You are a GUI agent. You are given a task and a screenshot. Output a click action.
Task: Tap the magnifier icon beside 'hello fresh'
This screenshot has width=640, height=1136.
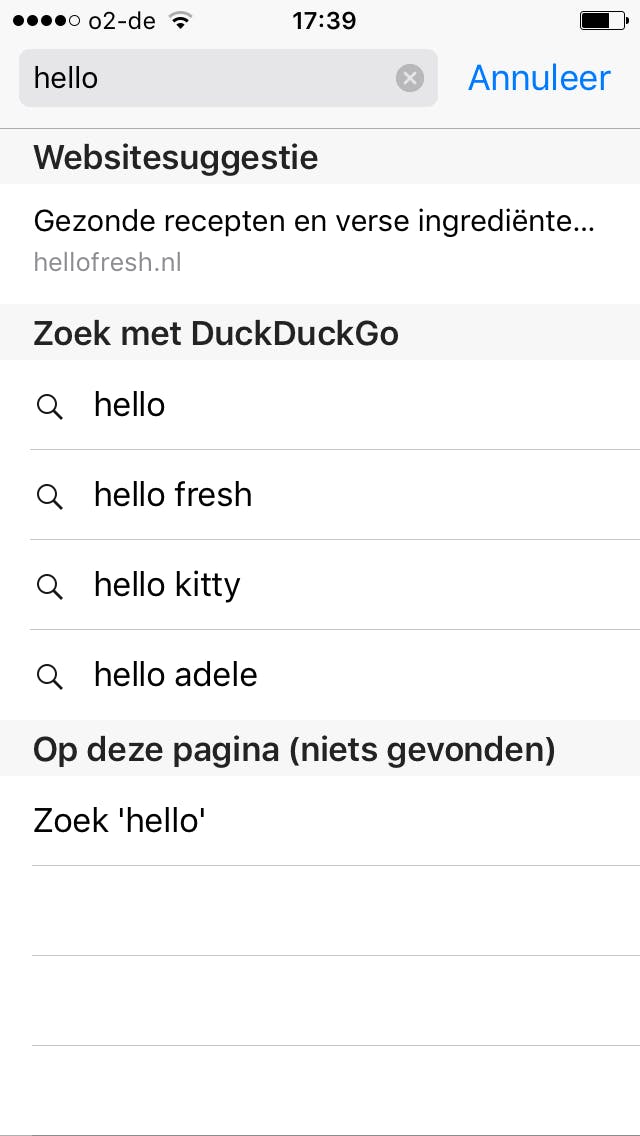(49, 496)
